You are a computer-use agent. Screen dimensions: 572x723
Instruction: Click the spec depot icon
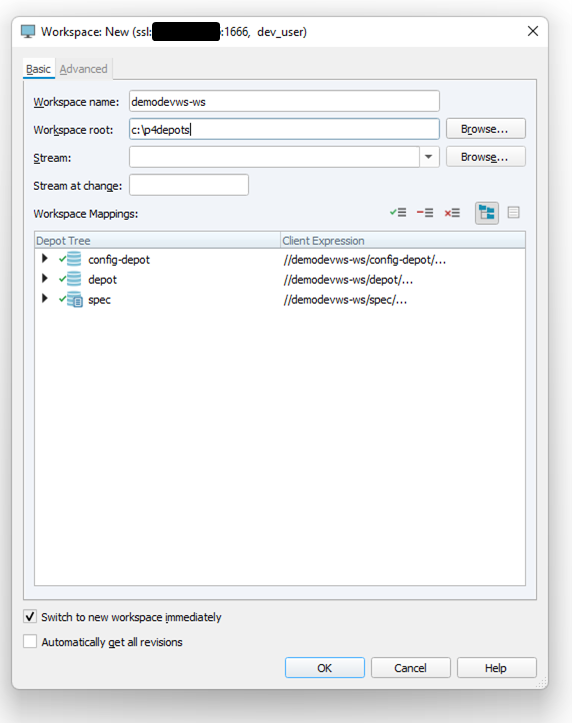pos(75,299)
